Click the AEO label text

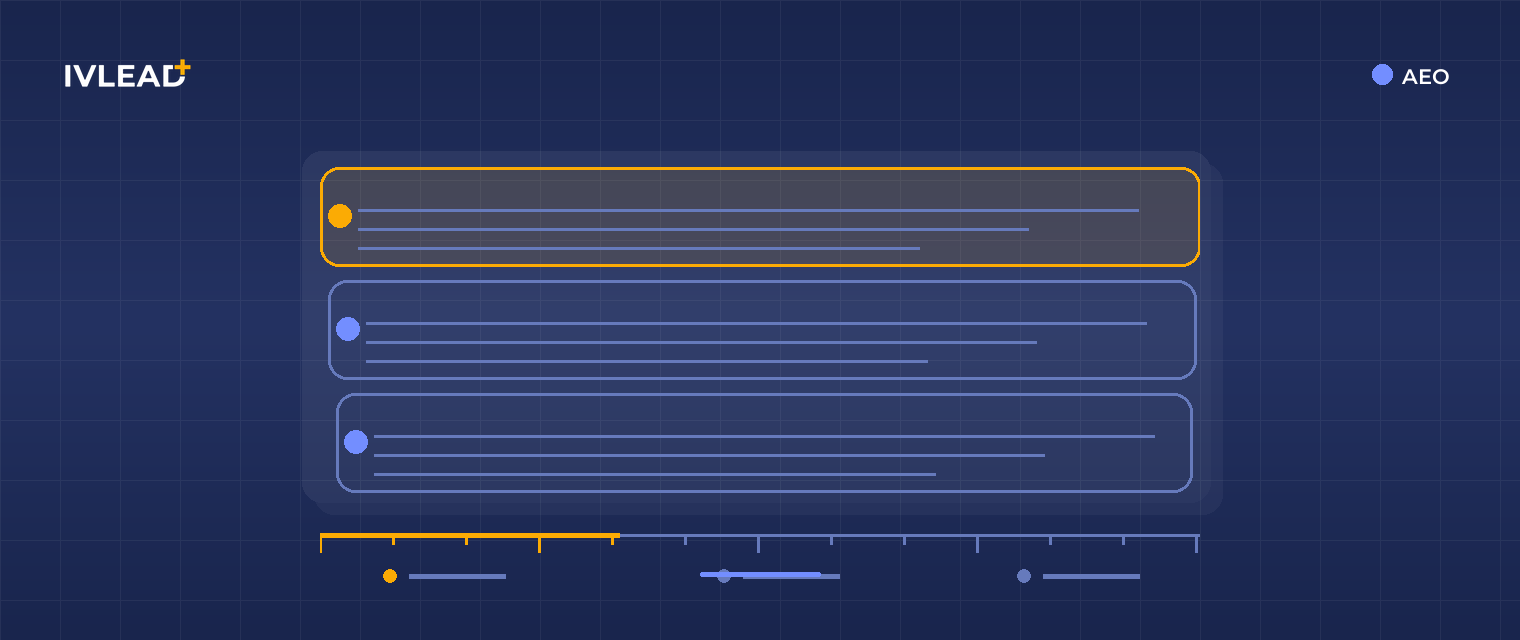(1425, 77)
